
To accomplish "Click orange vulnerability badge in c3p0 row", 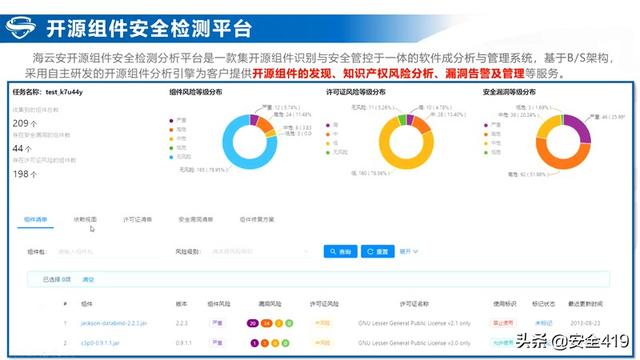I will click(264, 343).
